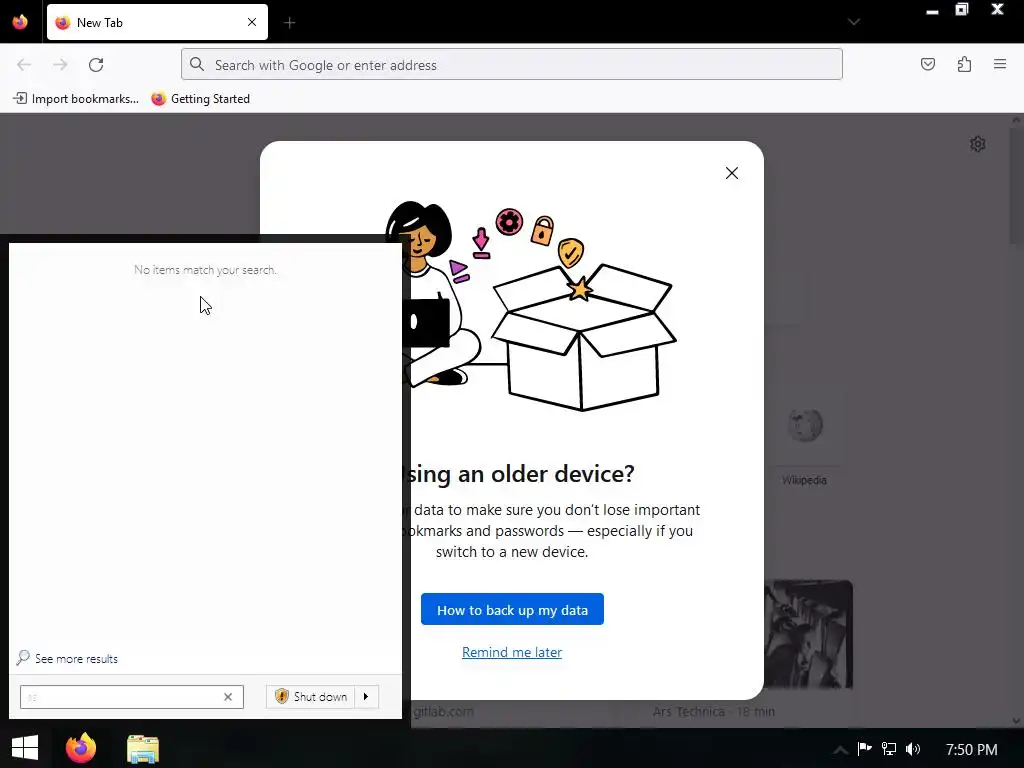
Task: Open File Explorer from the taskbar
Action: click(x=143, y=749)
